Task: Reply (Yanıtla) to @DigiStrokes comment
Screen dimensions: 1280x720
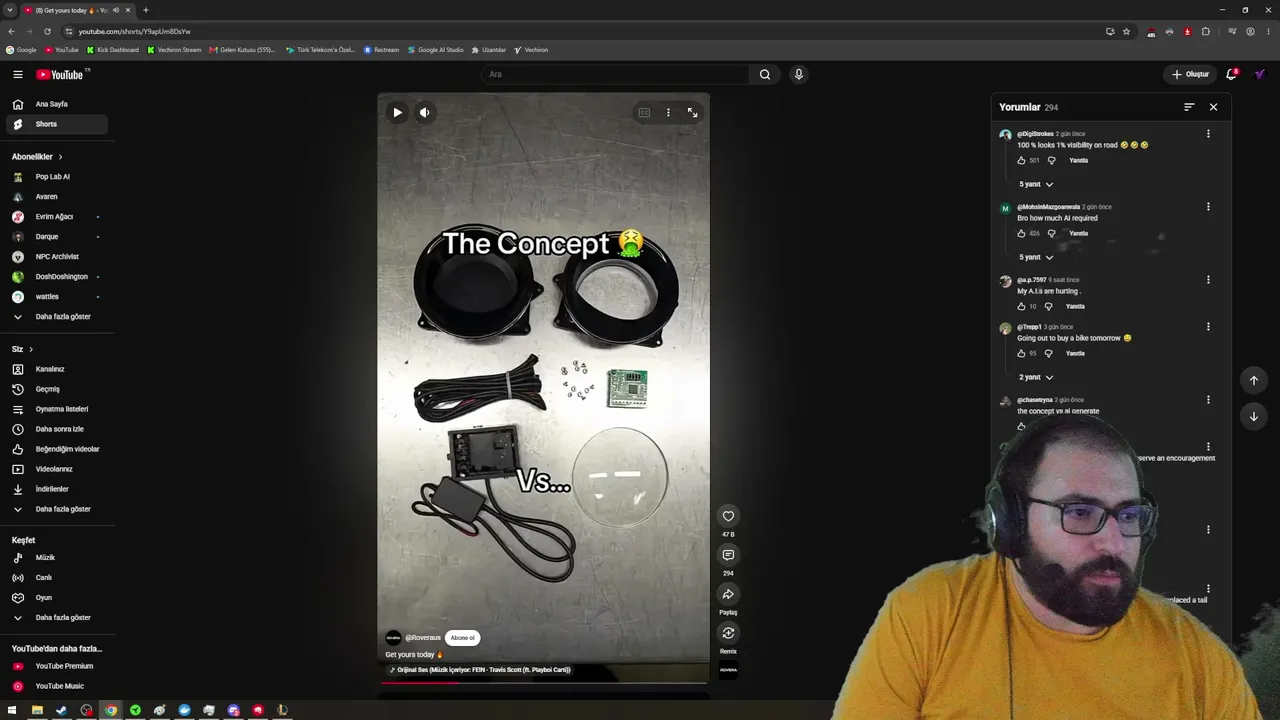Action: [x=1078, y=160]
